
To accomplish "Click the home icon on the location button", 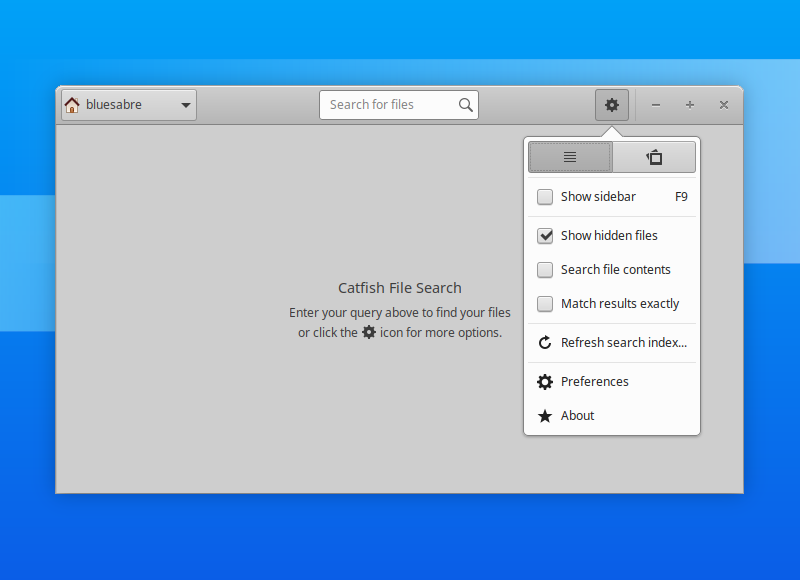I will [72, 104].
